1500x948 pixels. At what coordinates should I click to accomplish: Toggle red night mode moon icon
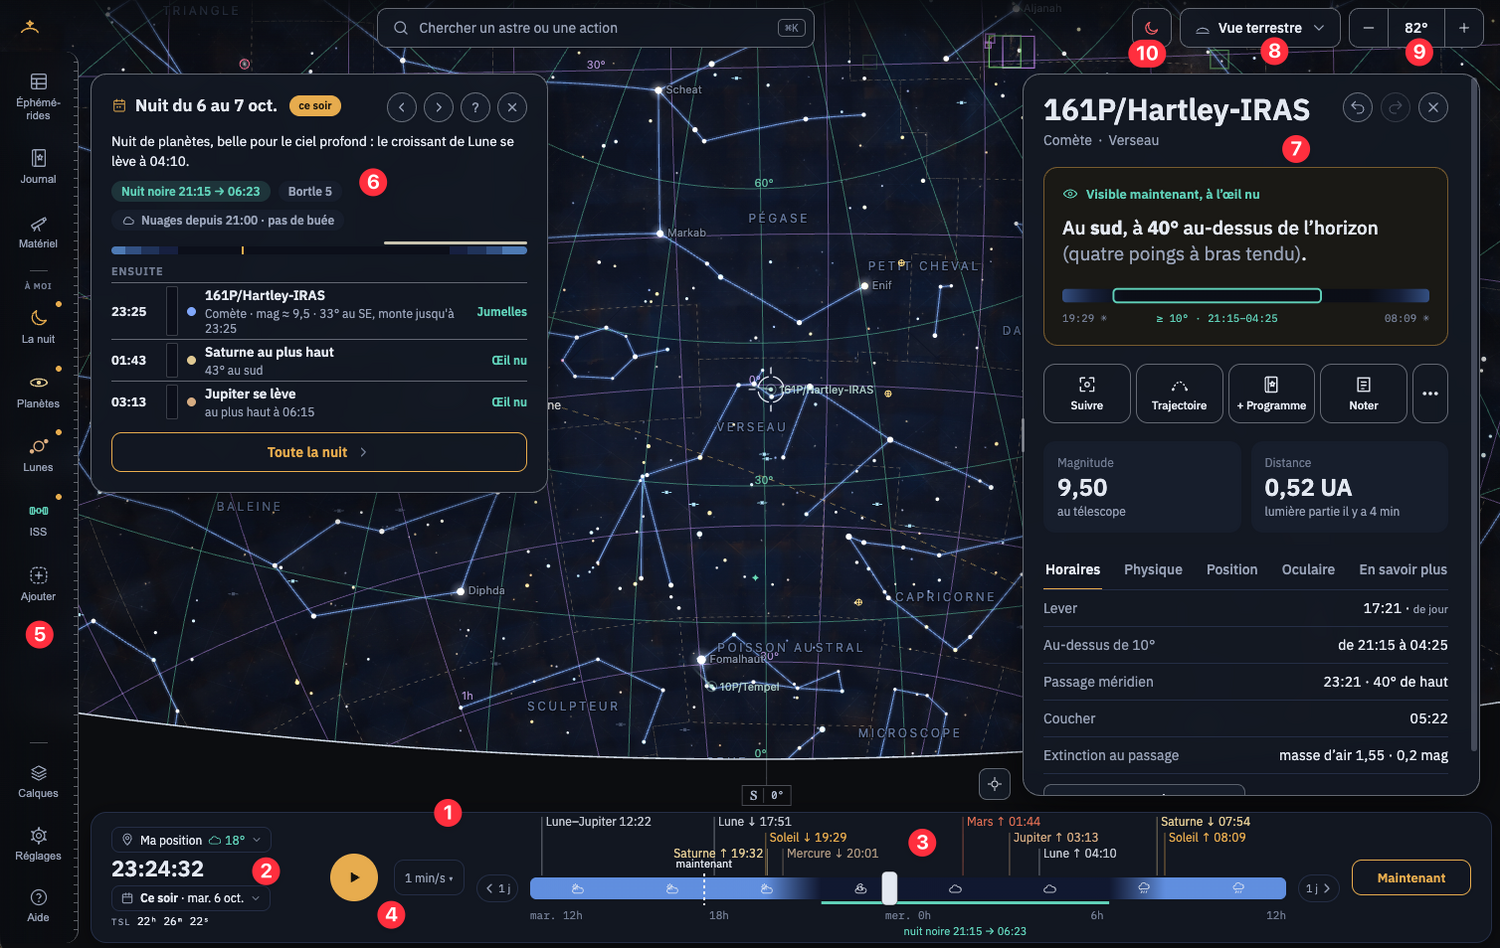pos(1151,28)
